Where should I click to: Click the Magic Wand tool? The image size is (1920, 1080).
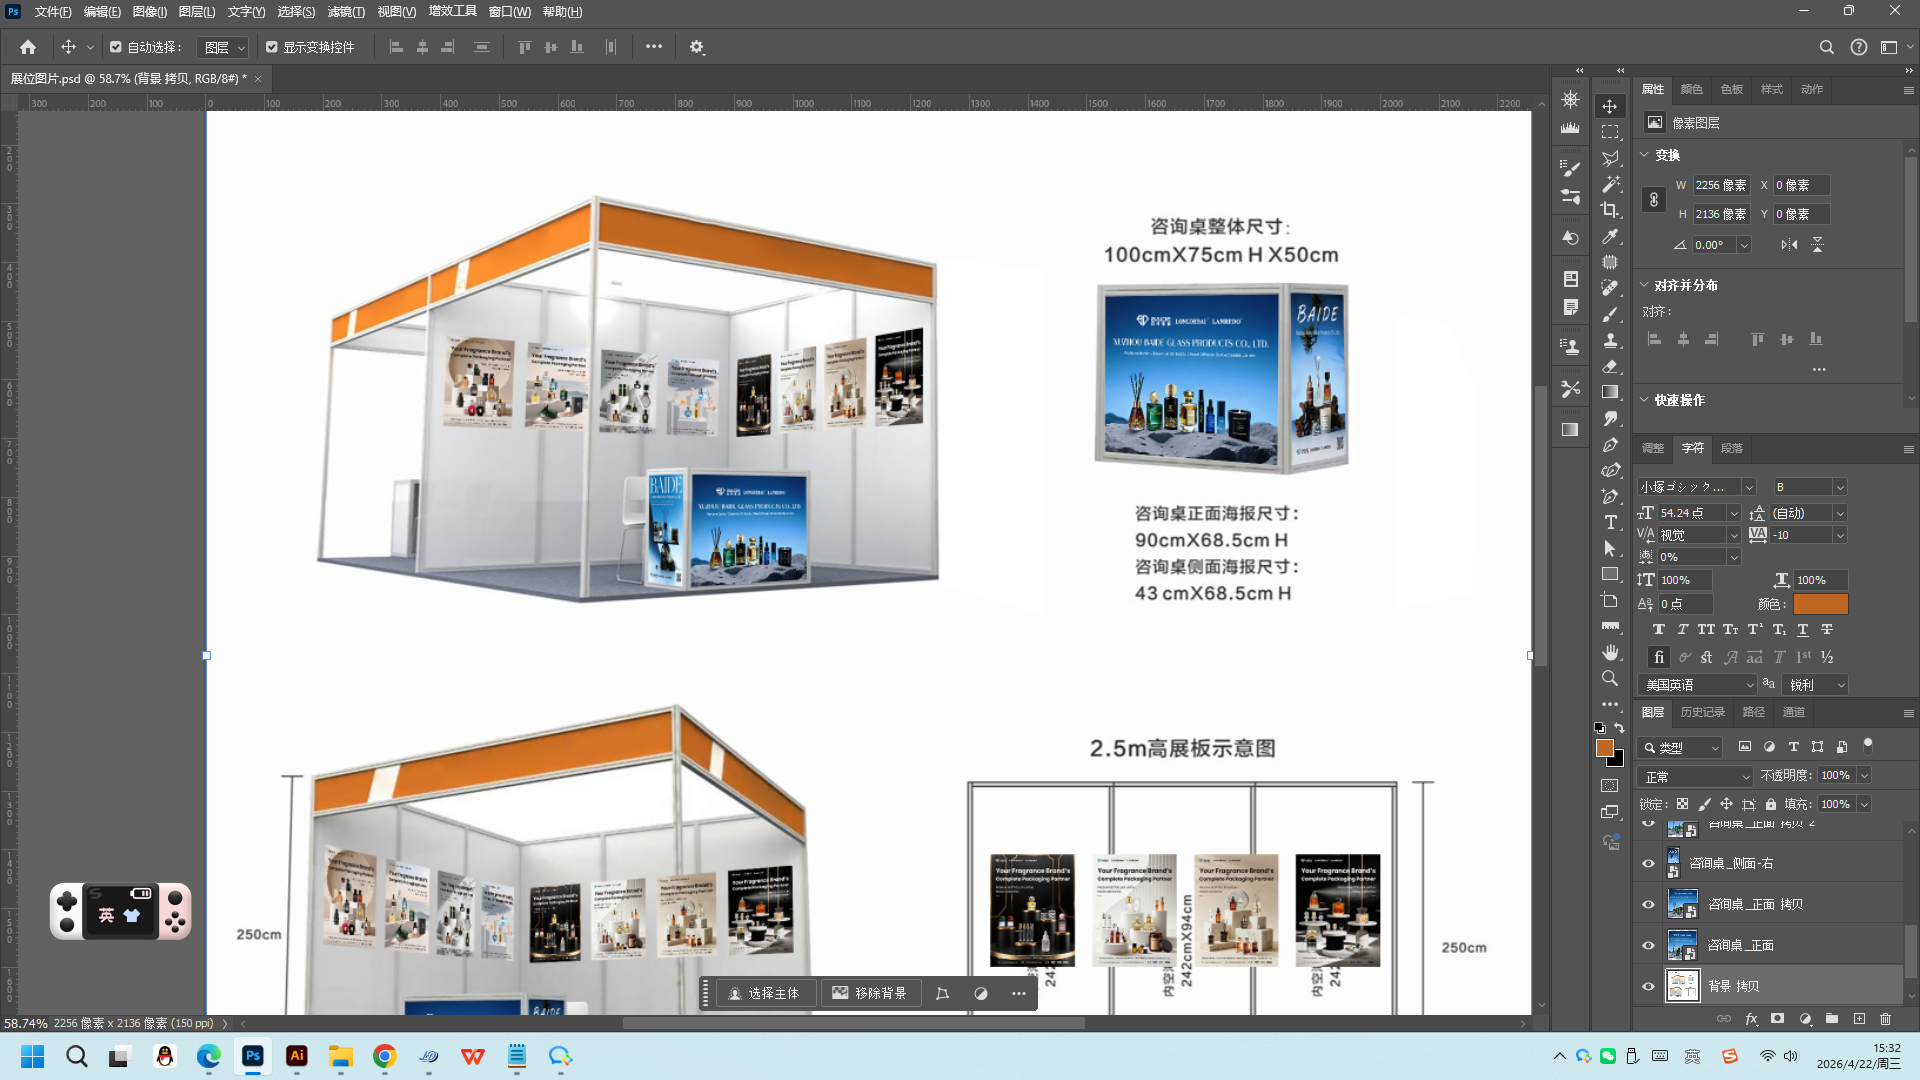(1610, 184)
